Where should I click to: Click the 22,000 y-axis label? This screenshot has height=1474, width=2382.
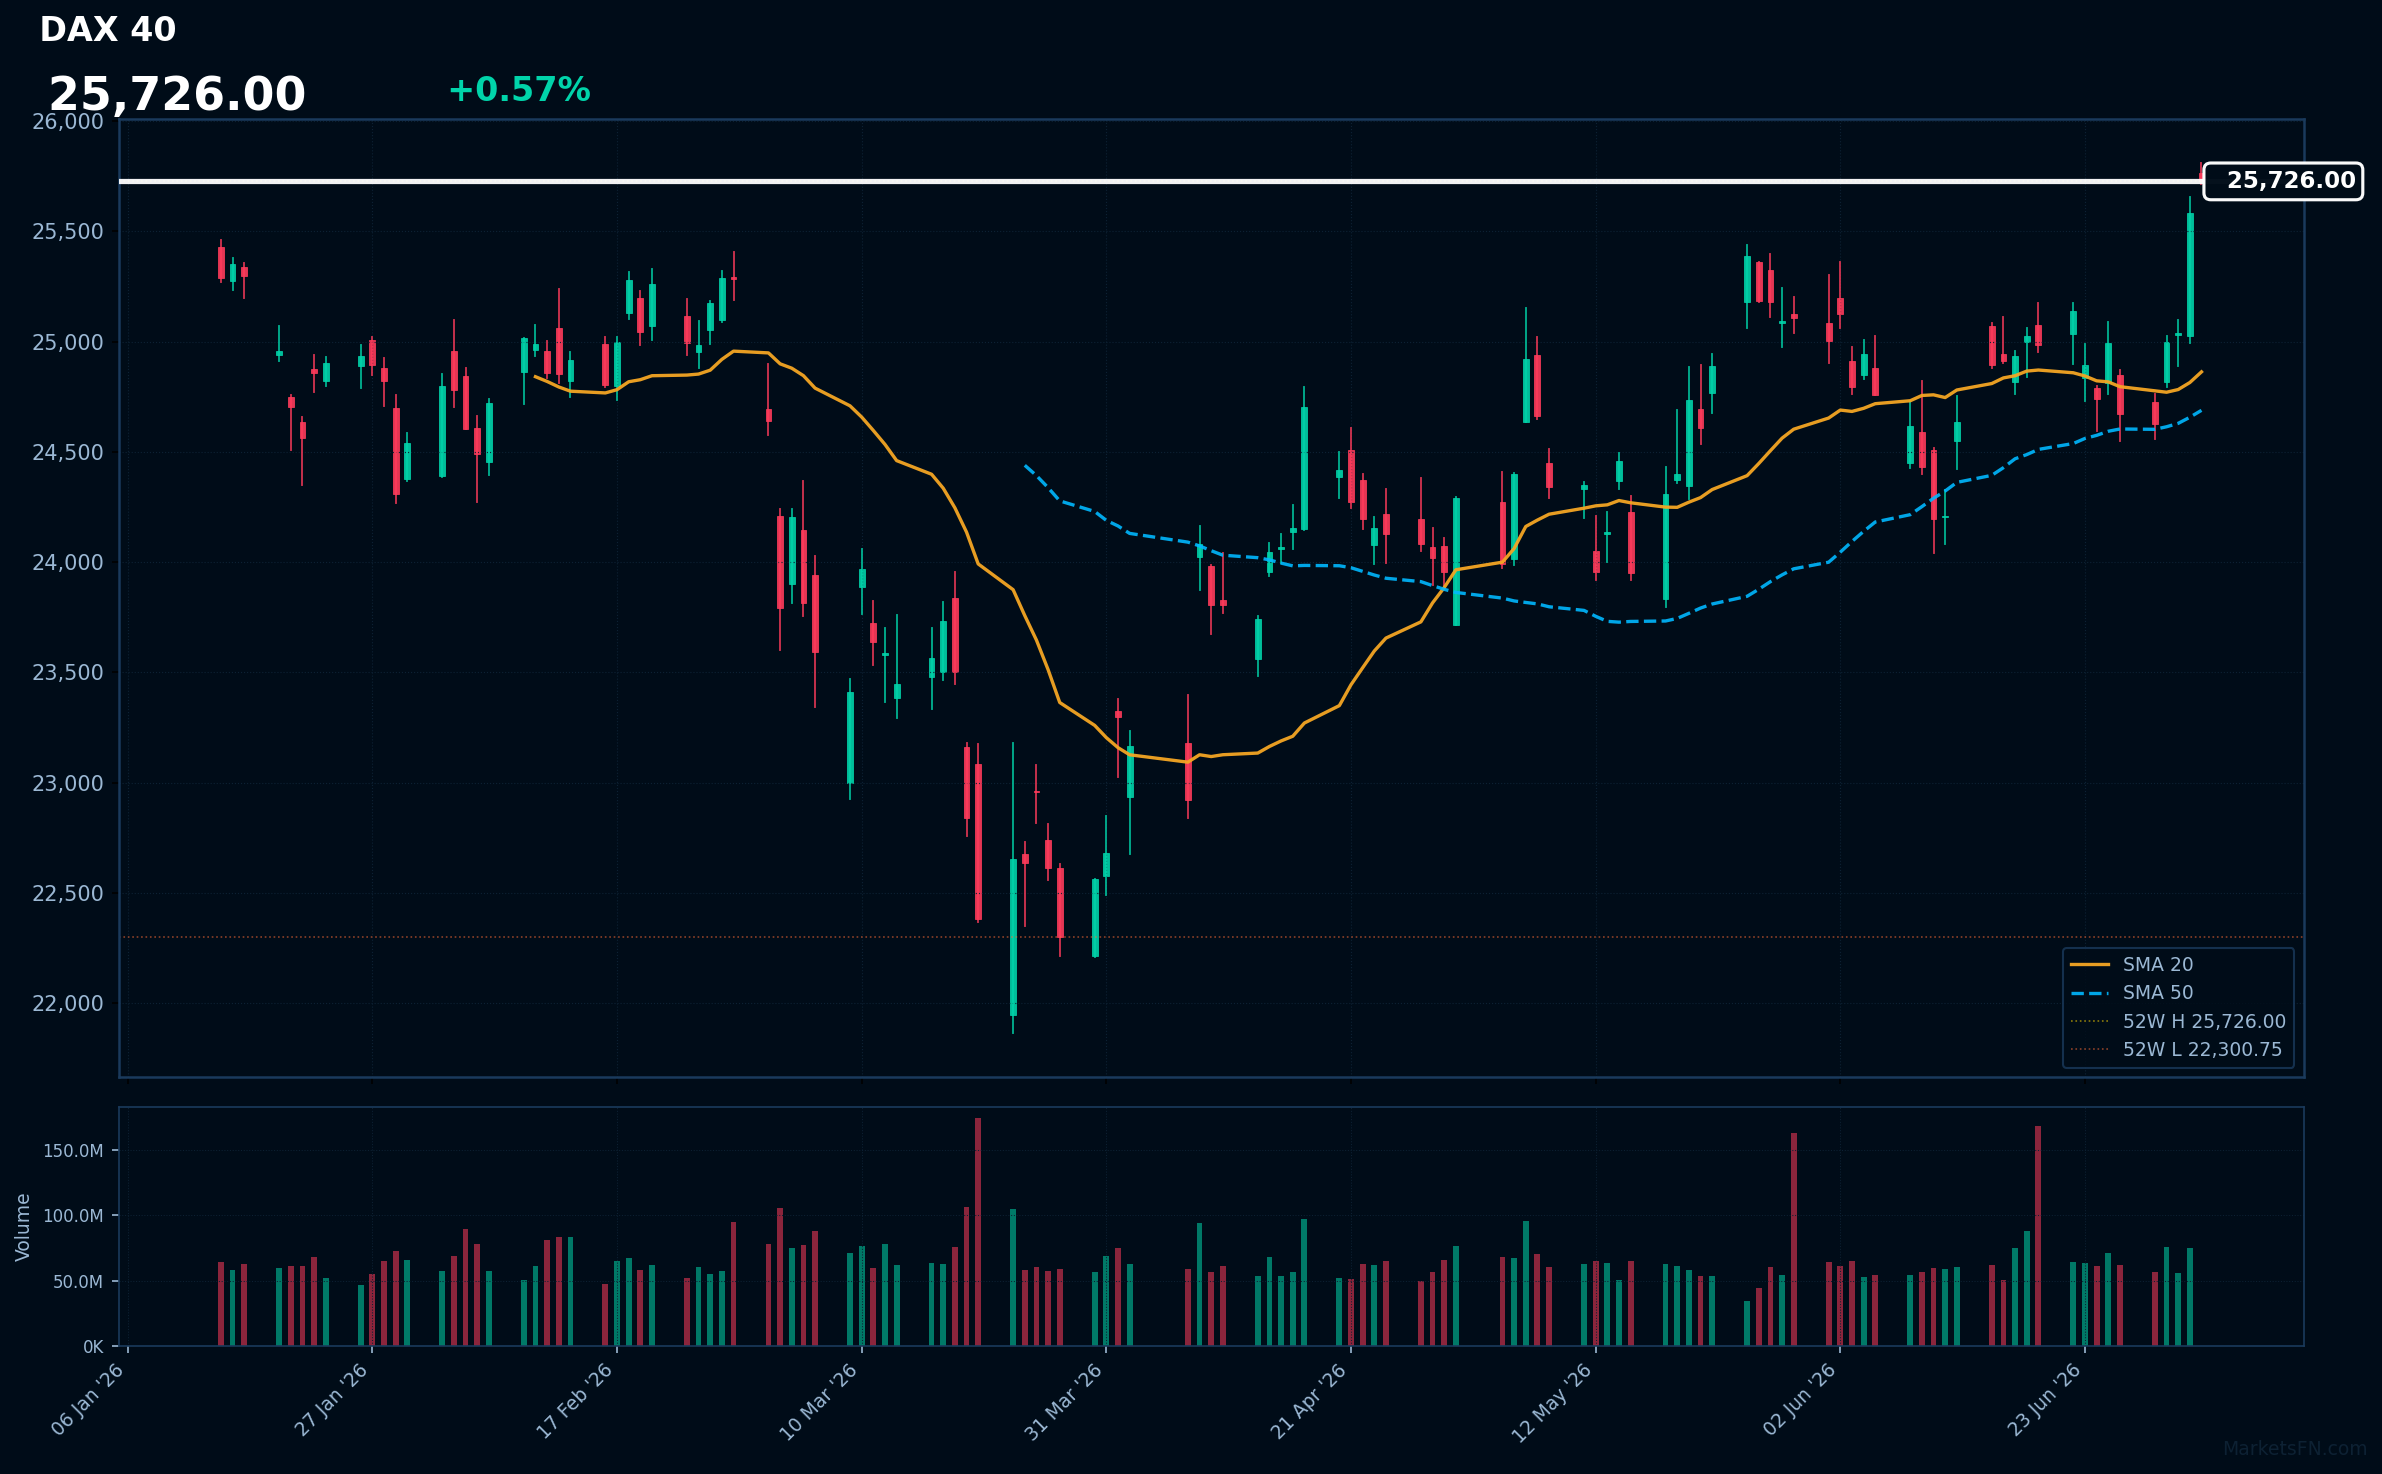tap(68, 1004)
